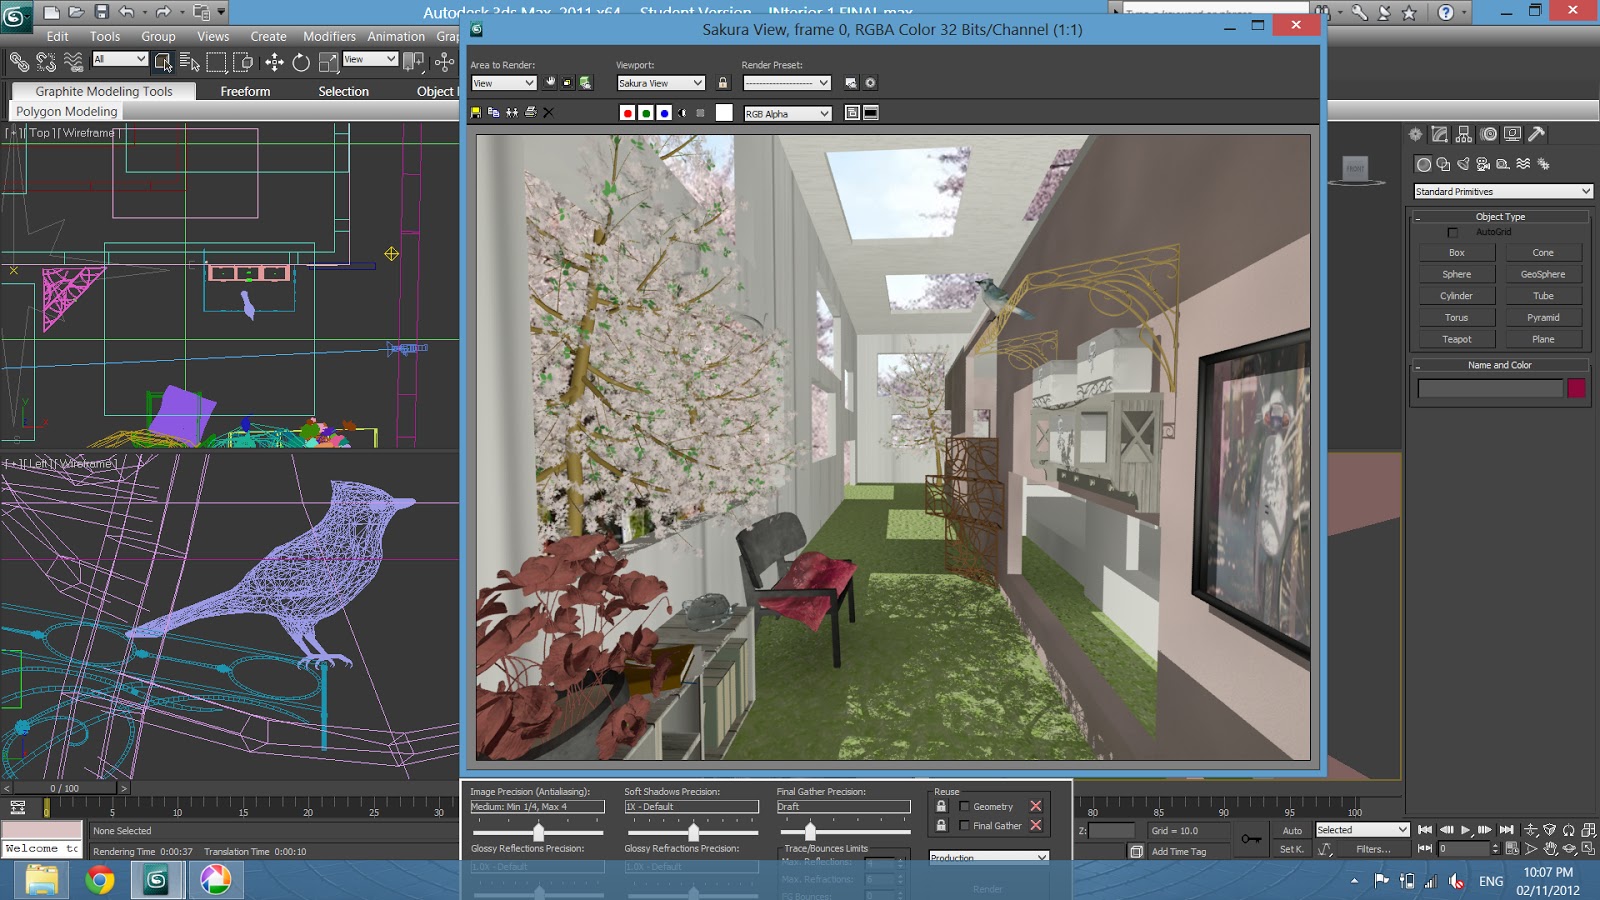Check the Reuse Final Gather checkbox

tap(964, 825)
